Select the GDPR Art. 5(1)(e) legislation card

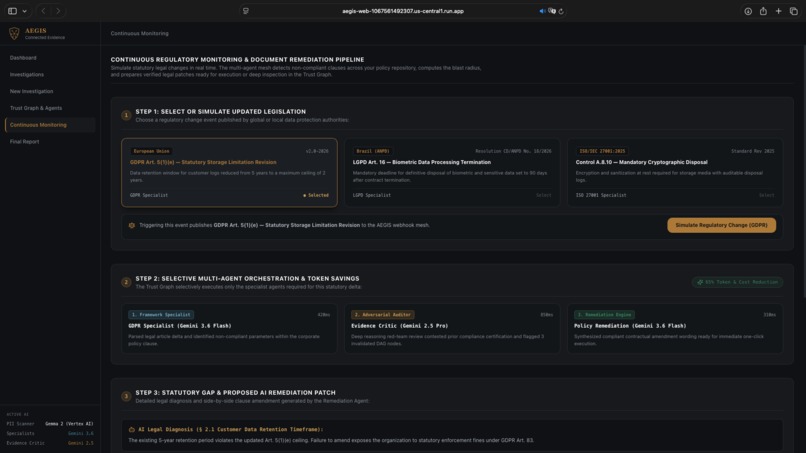(229, 172)
